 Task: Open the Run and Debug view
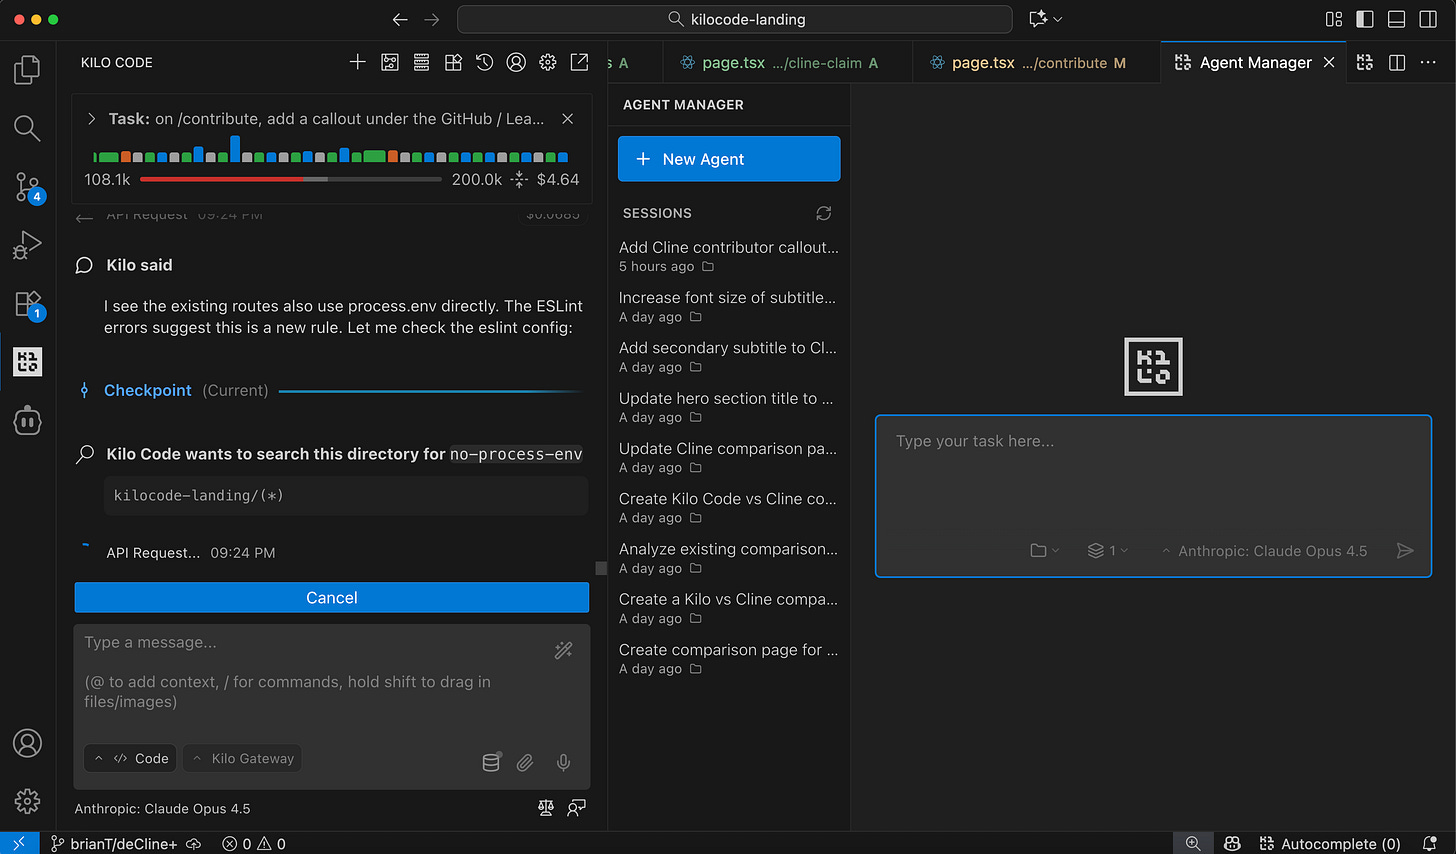[x=27, y=245]
